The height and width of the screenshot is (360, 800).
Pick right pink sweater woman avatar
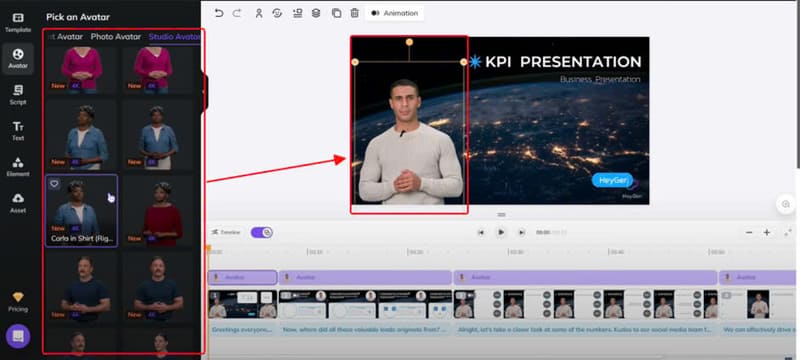click(158, 69)
